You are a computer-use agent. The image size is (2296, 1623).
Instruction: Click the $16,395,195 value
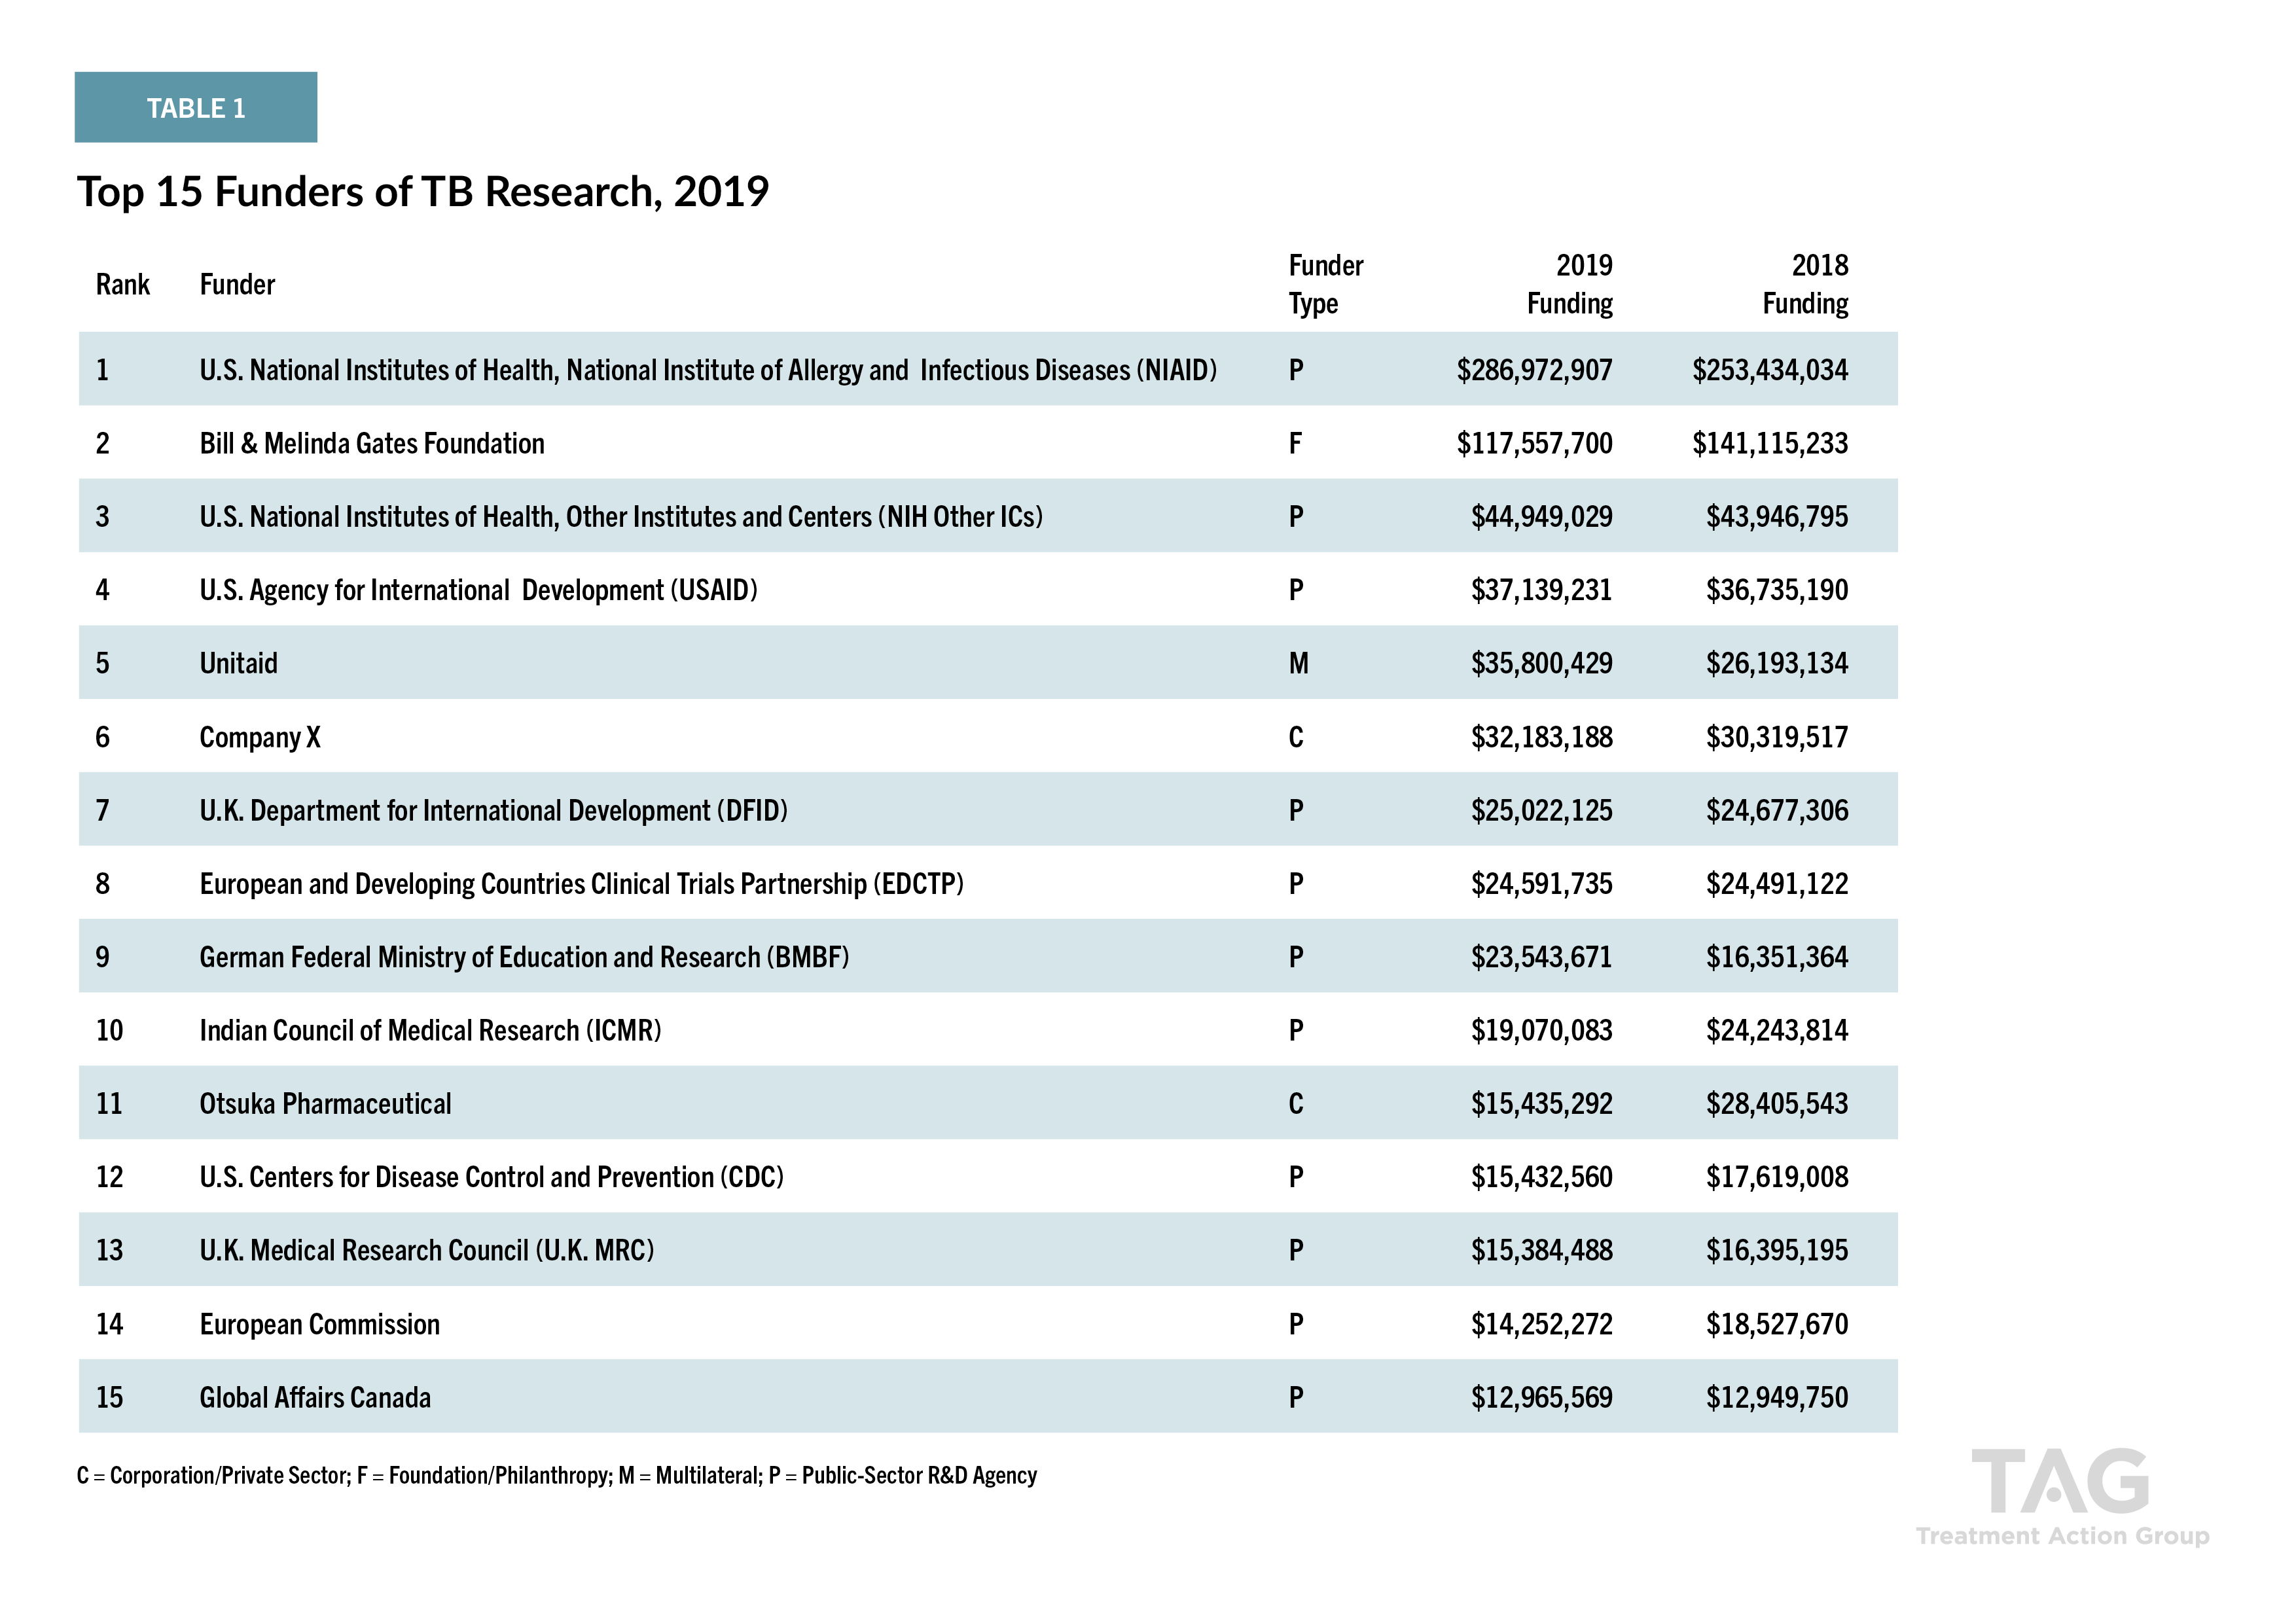click(1777, 1251)
